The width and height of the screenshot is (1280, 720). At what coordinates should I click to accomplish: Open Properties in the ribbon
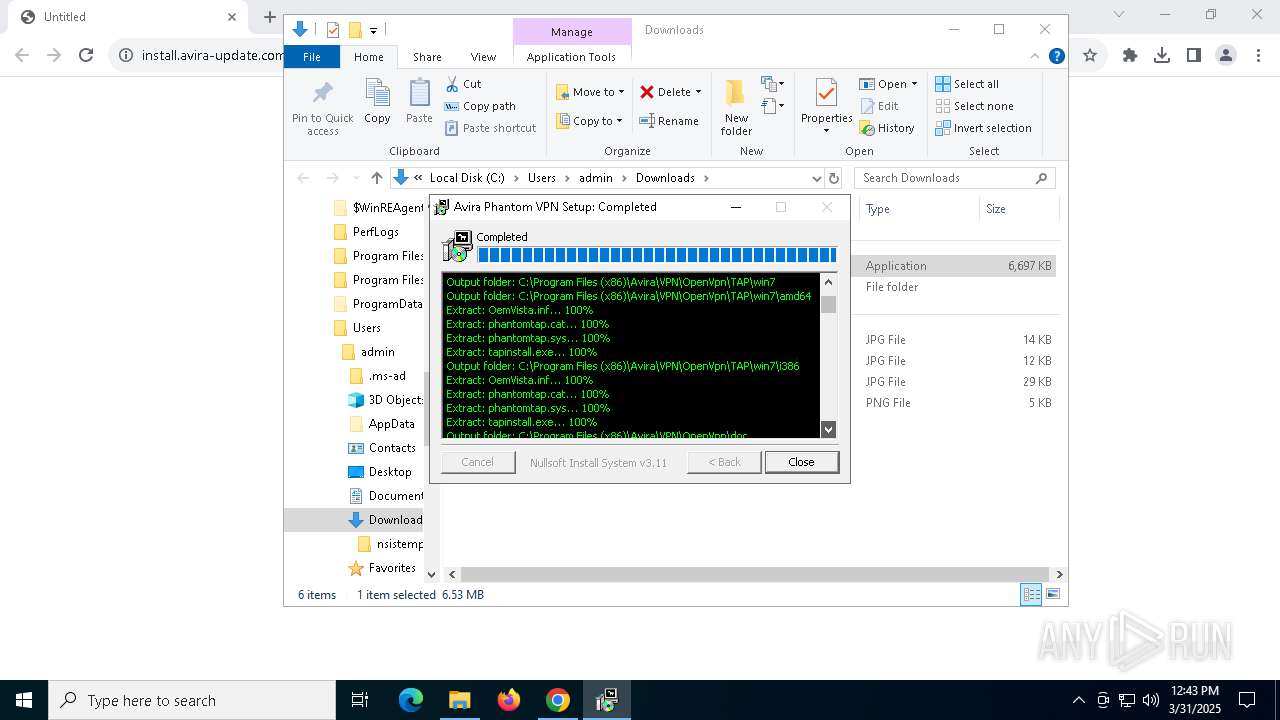click(826, 106)
